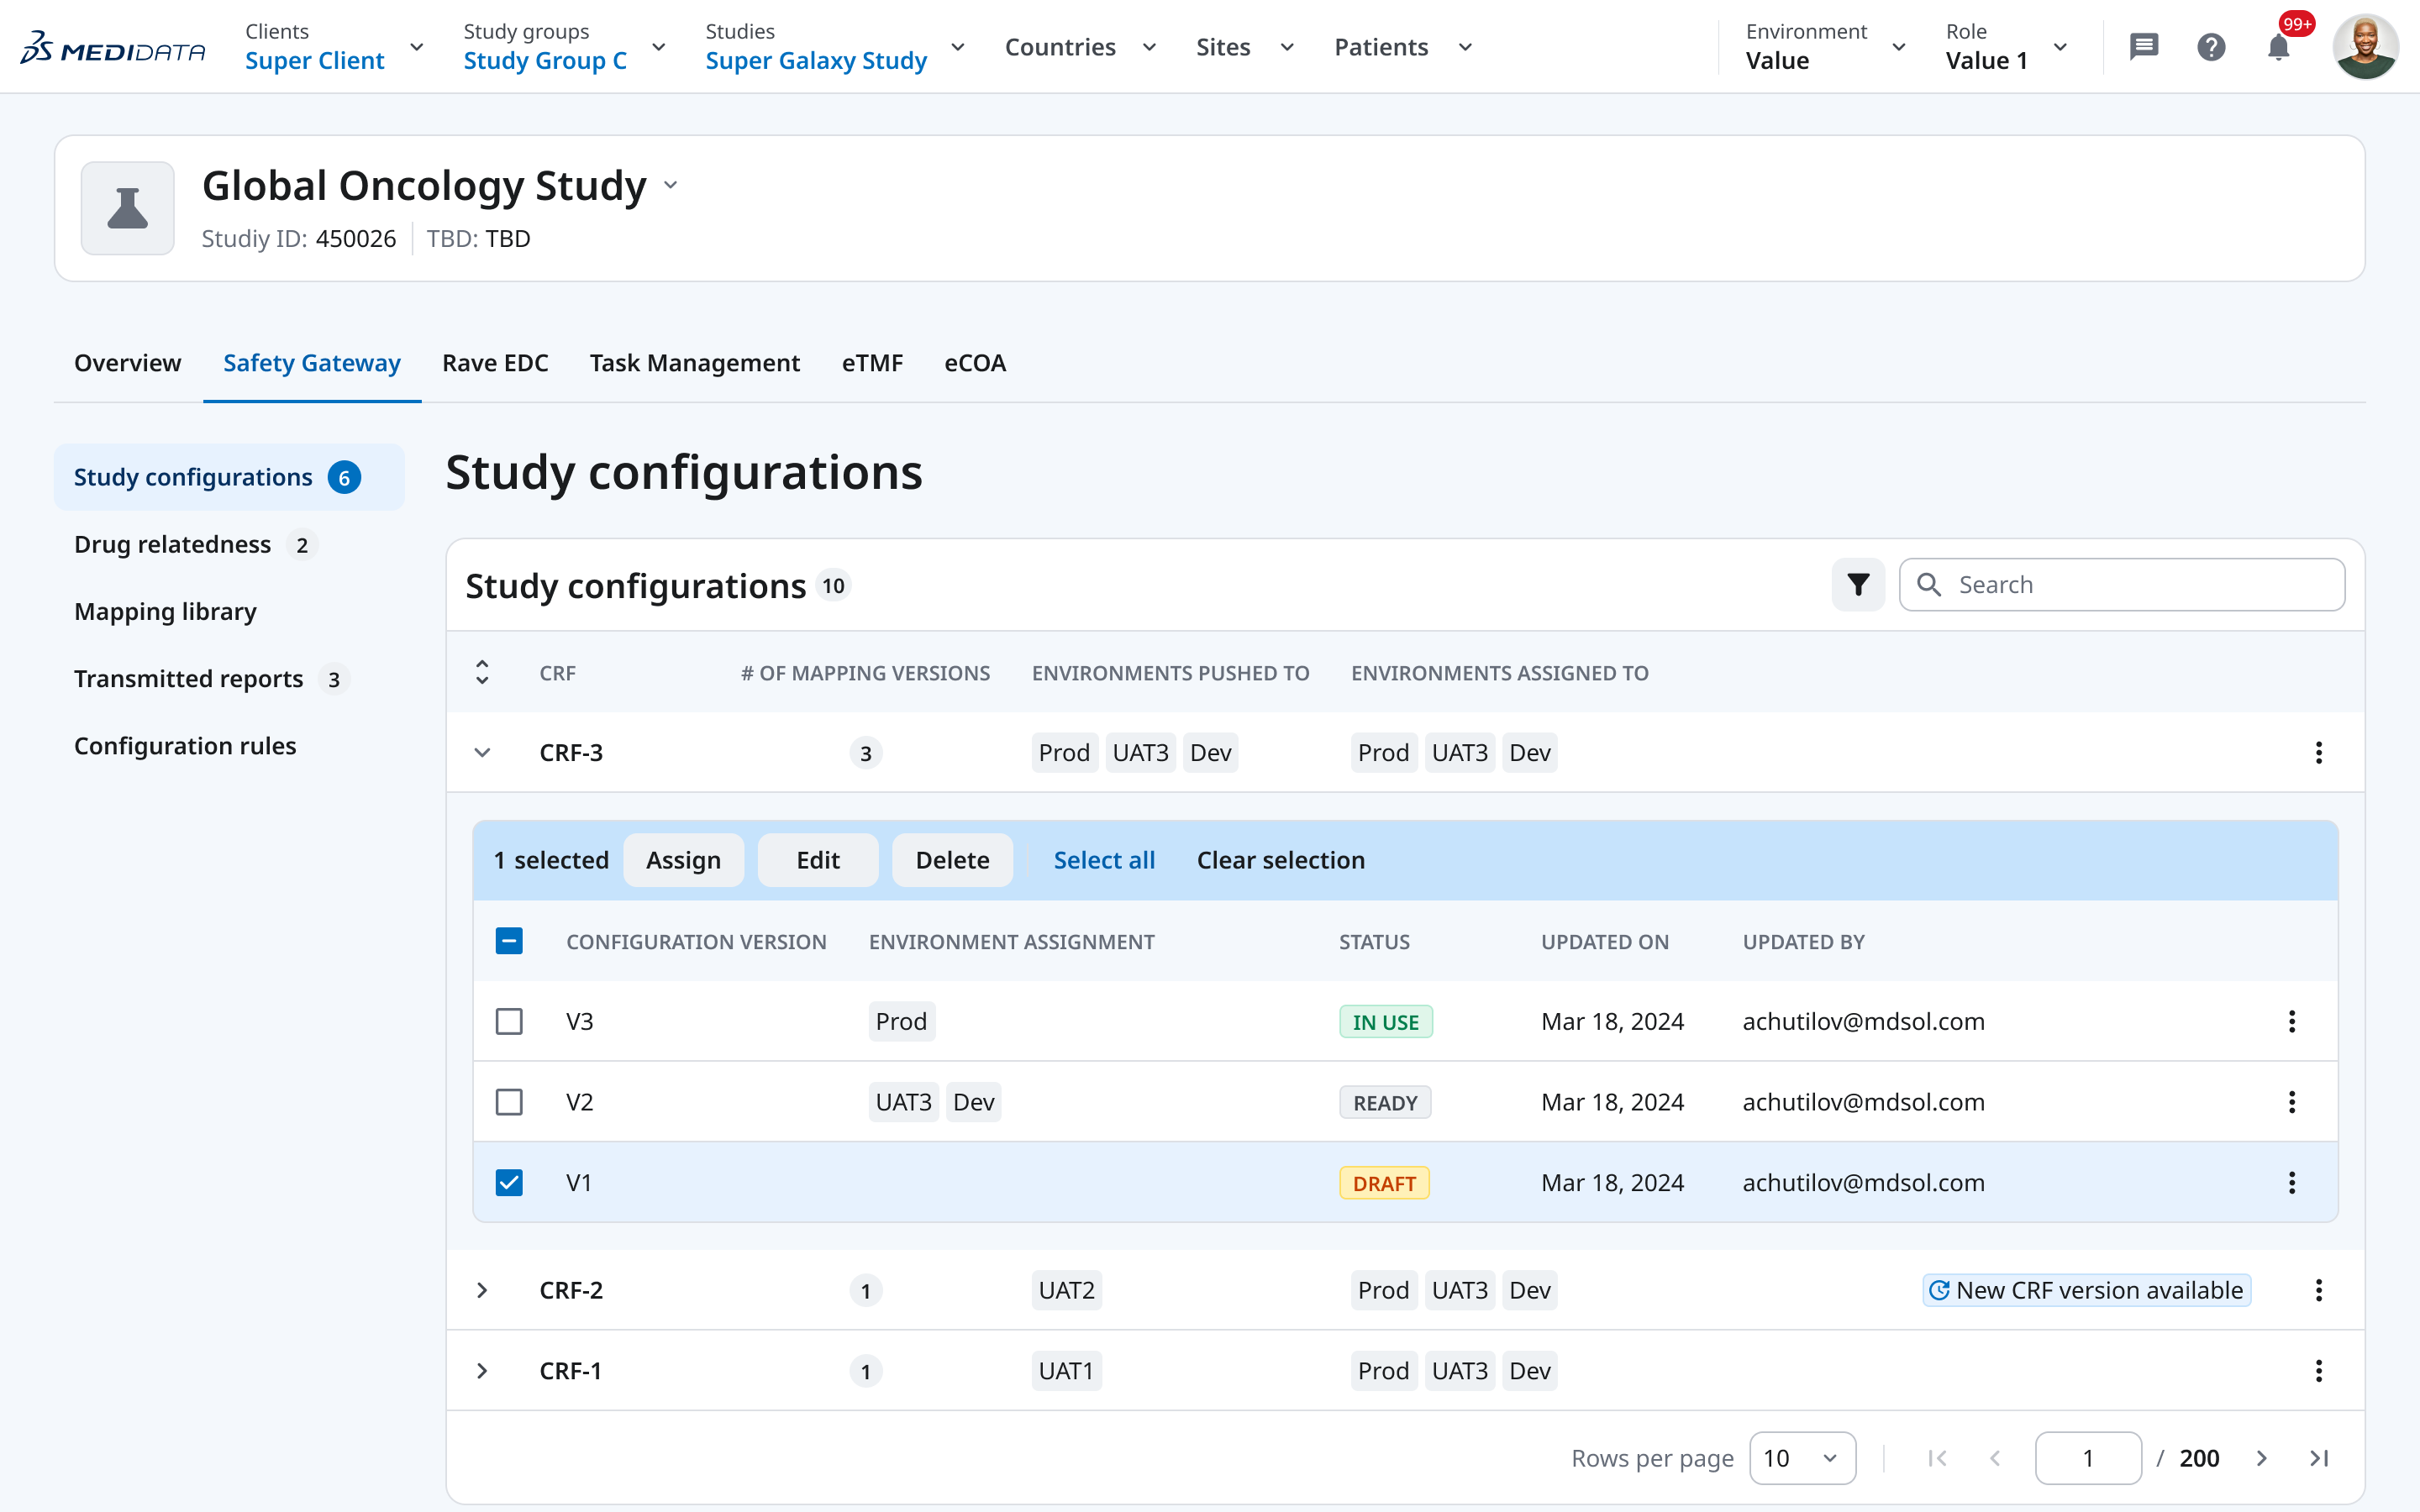Image resolution: width=2420 pixels, height=1512 pixels.
Task: Click the Select all link
Action: coord(1104,859)
